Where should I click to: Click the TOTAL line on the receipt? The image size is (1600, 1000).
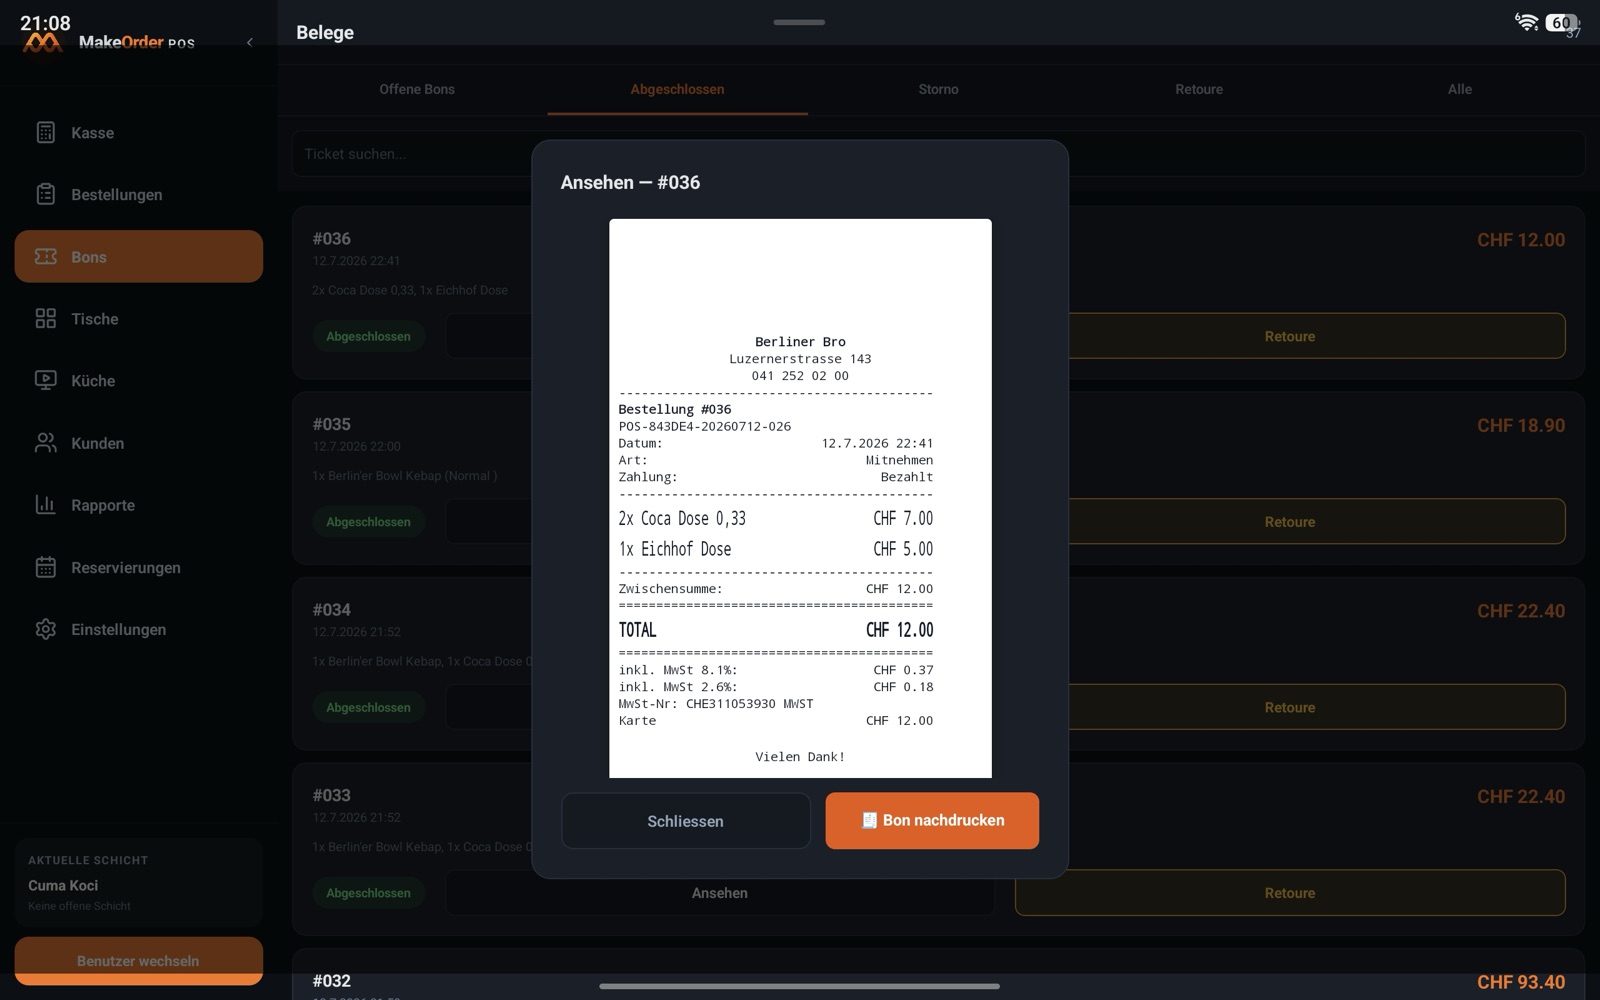[x=775, y=630]
